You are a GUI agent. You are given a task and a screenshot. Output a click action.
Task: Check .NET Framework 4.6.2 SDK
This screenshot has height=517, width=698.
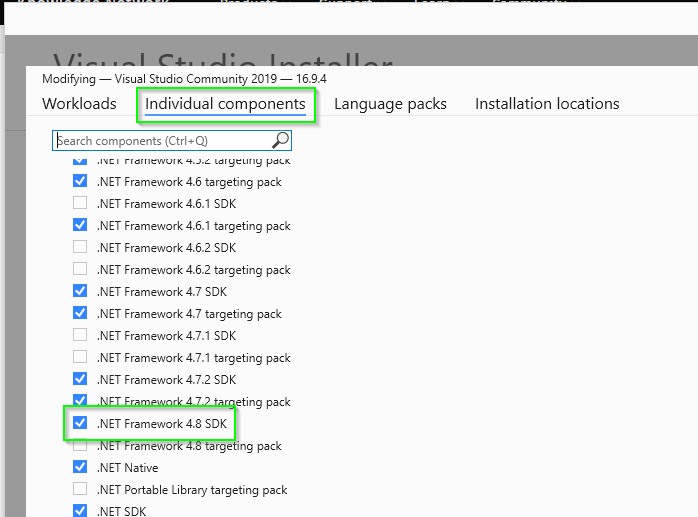(80, 247)
